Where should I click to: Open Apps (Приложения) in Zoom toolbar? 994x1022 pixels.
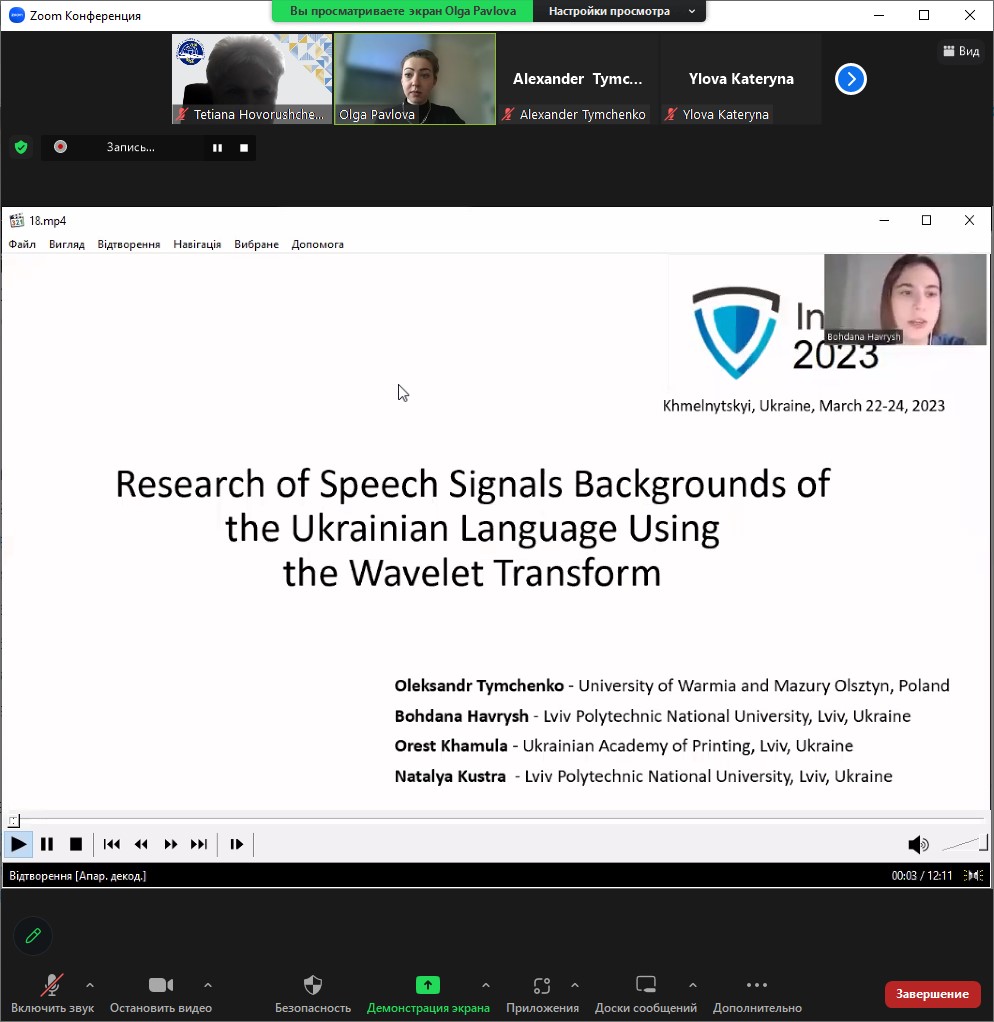[x=542, y=985]
